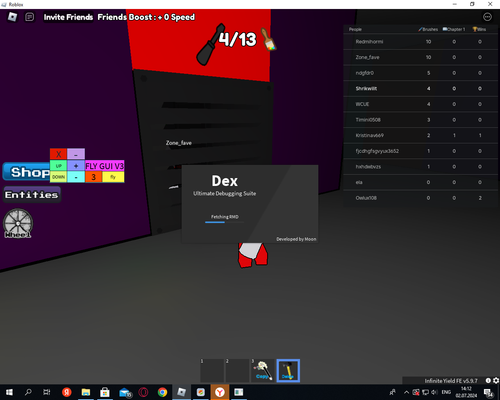The width and height of the screenshot is (500, 400).
Task: Click 'Developed by Moon' text
Action: (x=296, y=239)
